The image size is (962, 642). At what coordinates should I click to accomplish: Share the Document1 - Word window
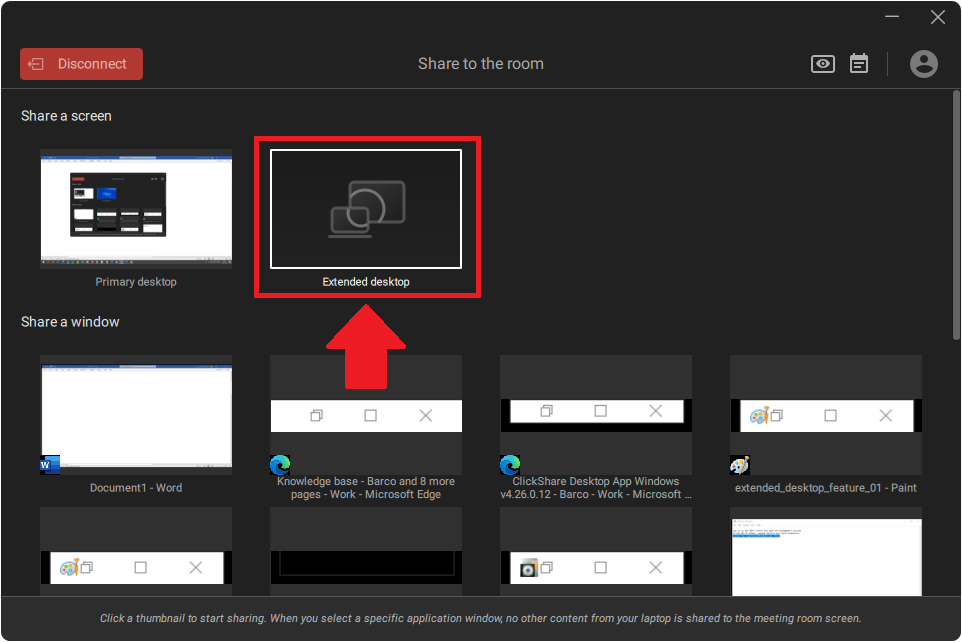coord(136,414)
